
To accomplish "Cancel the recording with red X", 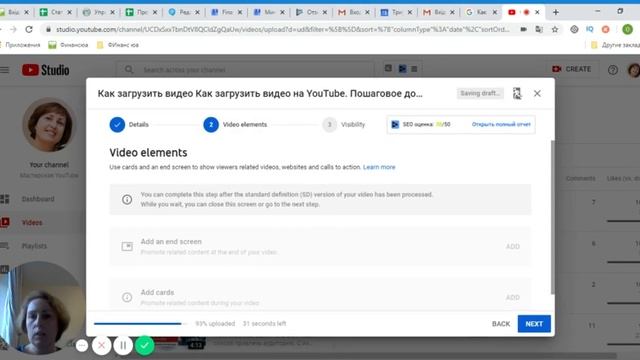I will point(101,346).
